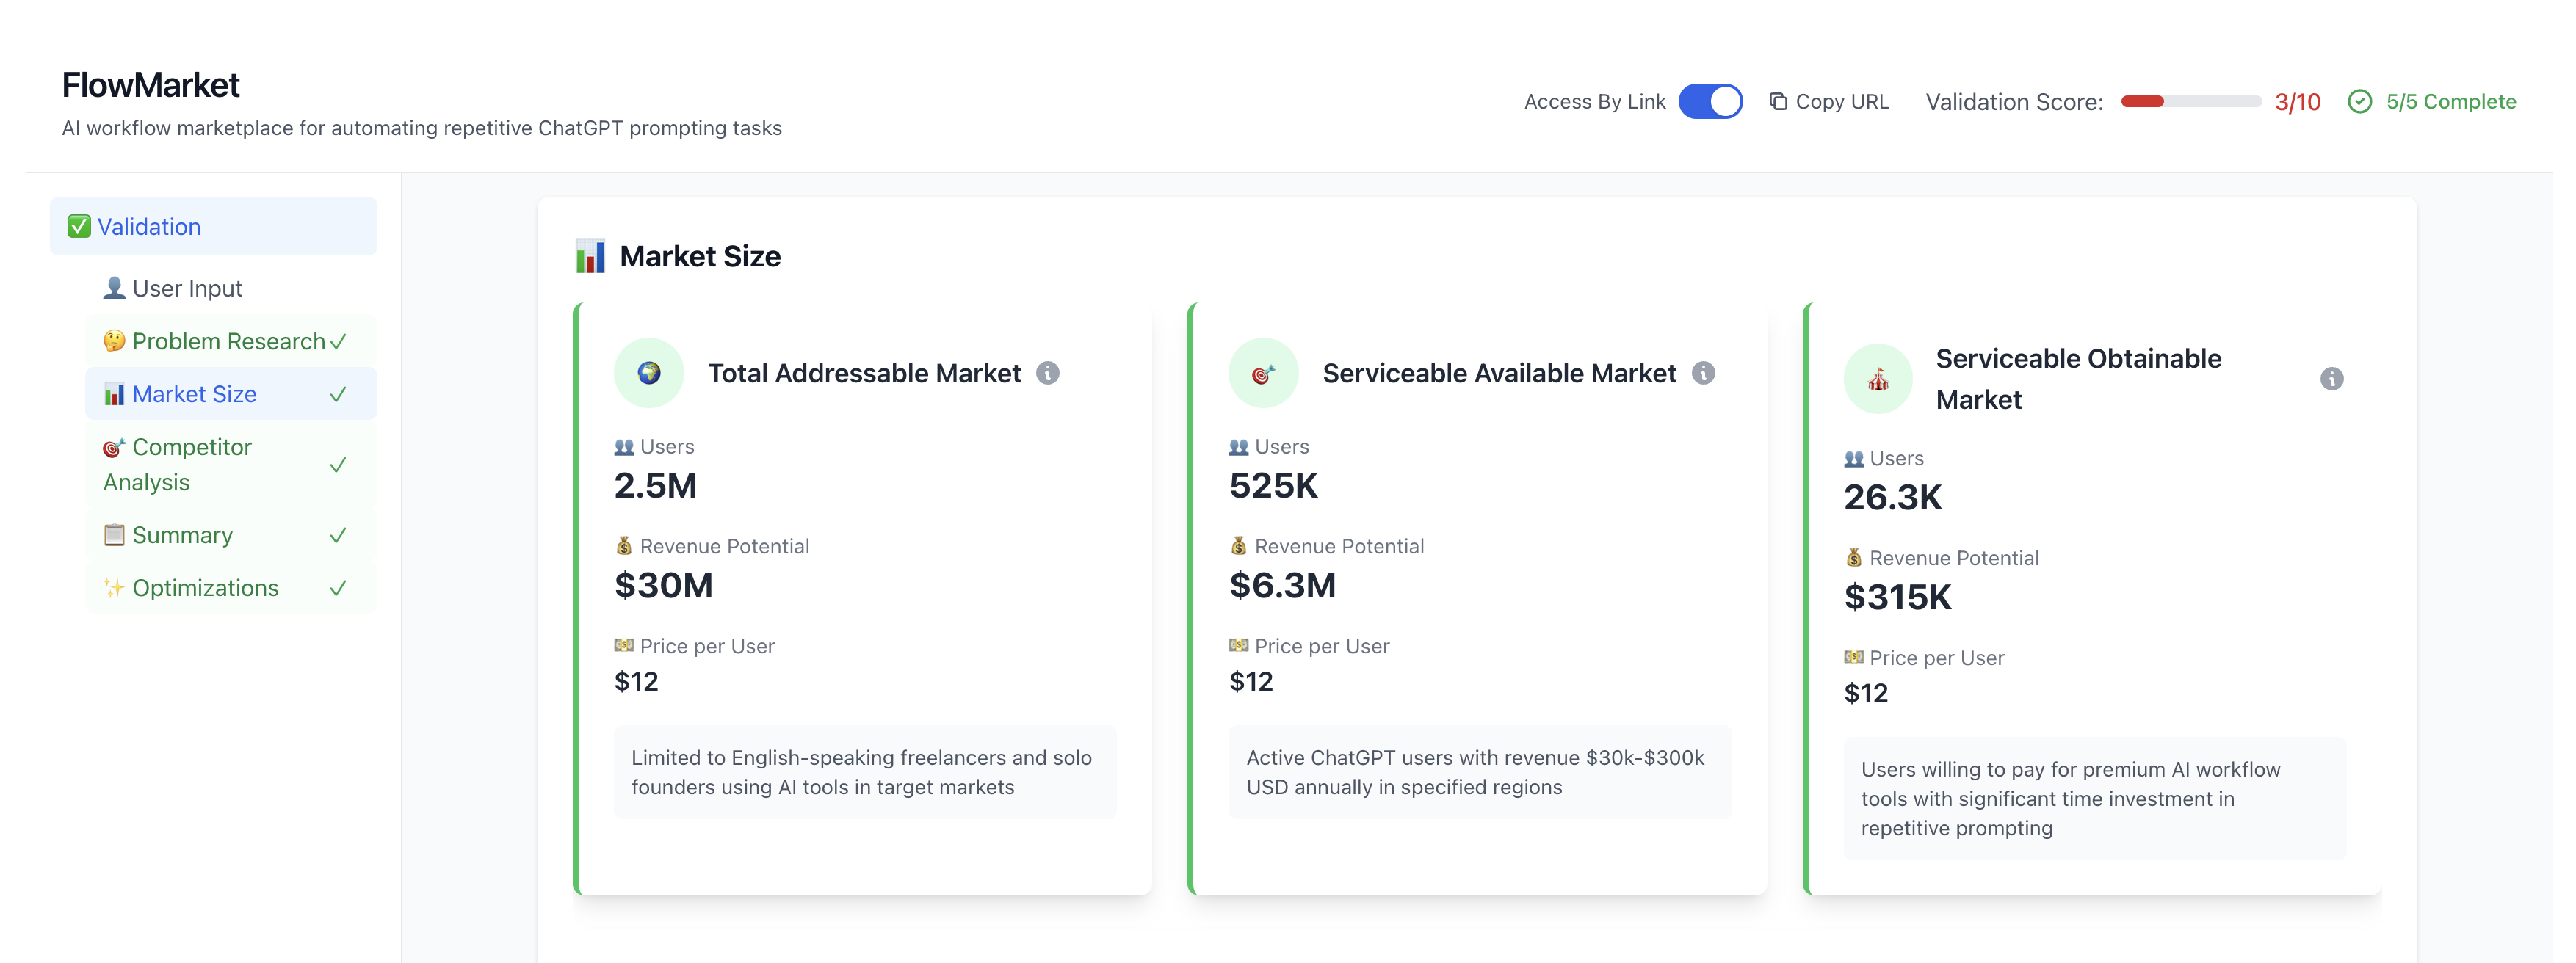Click info icon for Serviceable Obtainable Market
2576x963 pixels.
click(2331, 379)
